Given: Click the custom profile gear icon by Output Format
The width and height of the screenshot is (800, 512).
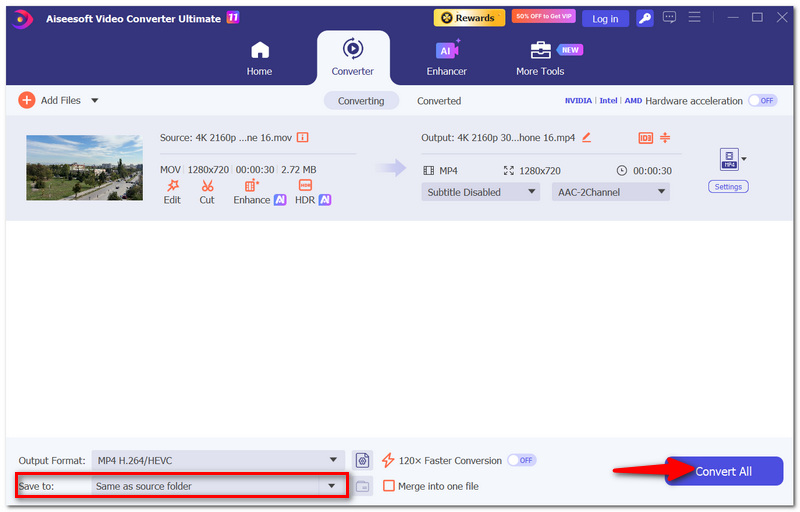Looking at the screenshot, I should 362,460.
